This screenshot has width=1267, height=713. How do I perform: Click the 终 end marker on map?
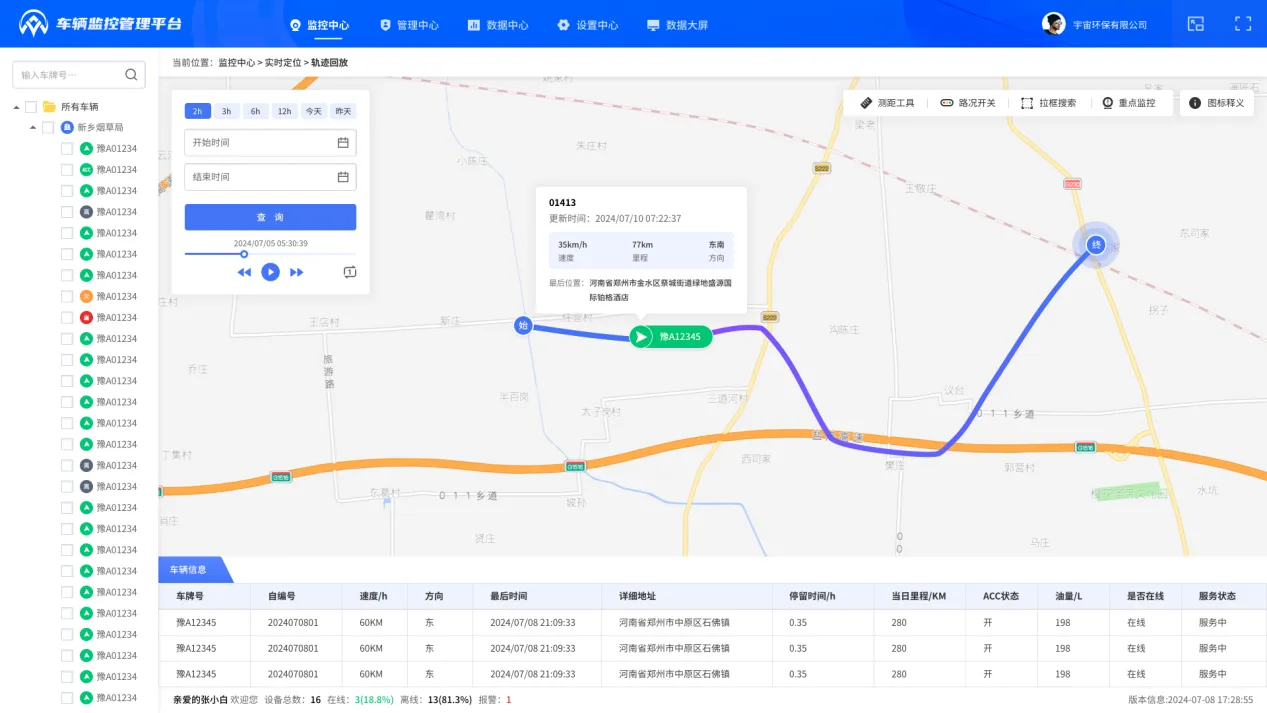(1096, 244)
